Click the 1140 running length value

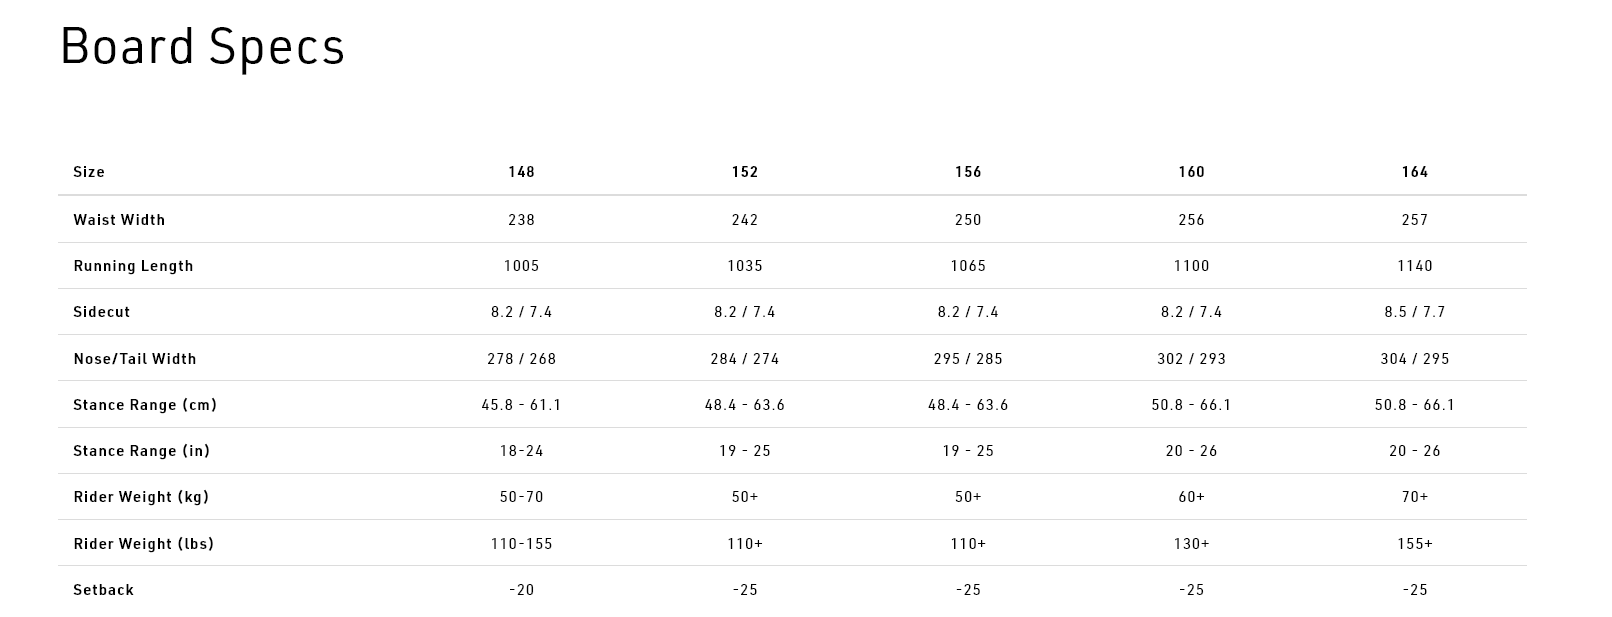tap(1415, 266)
